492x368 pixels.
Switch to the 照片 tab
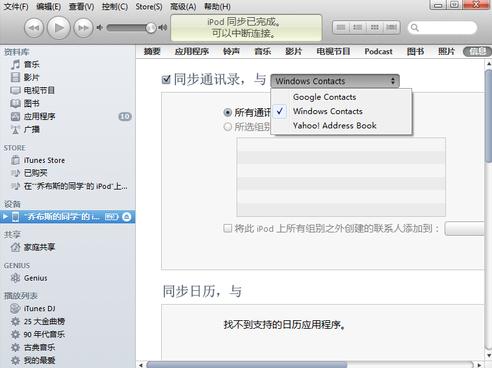coord(446,52)
